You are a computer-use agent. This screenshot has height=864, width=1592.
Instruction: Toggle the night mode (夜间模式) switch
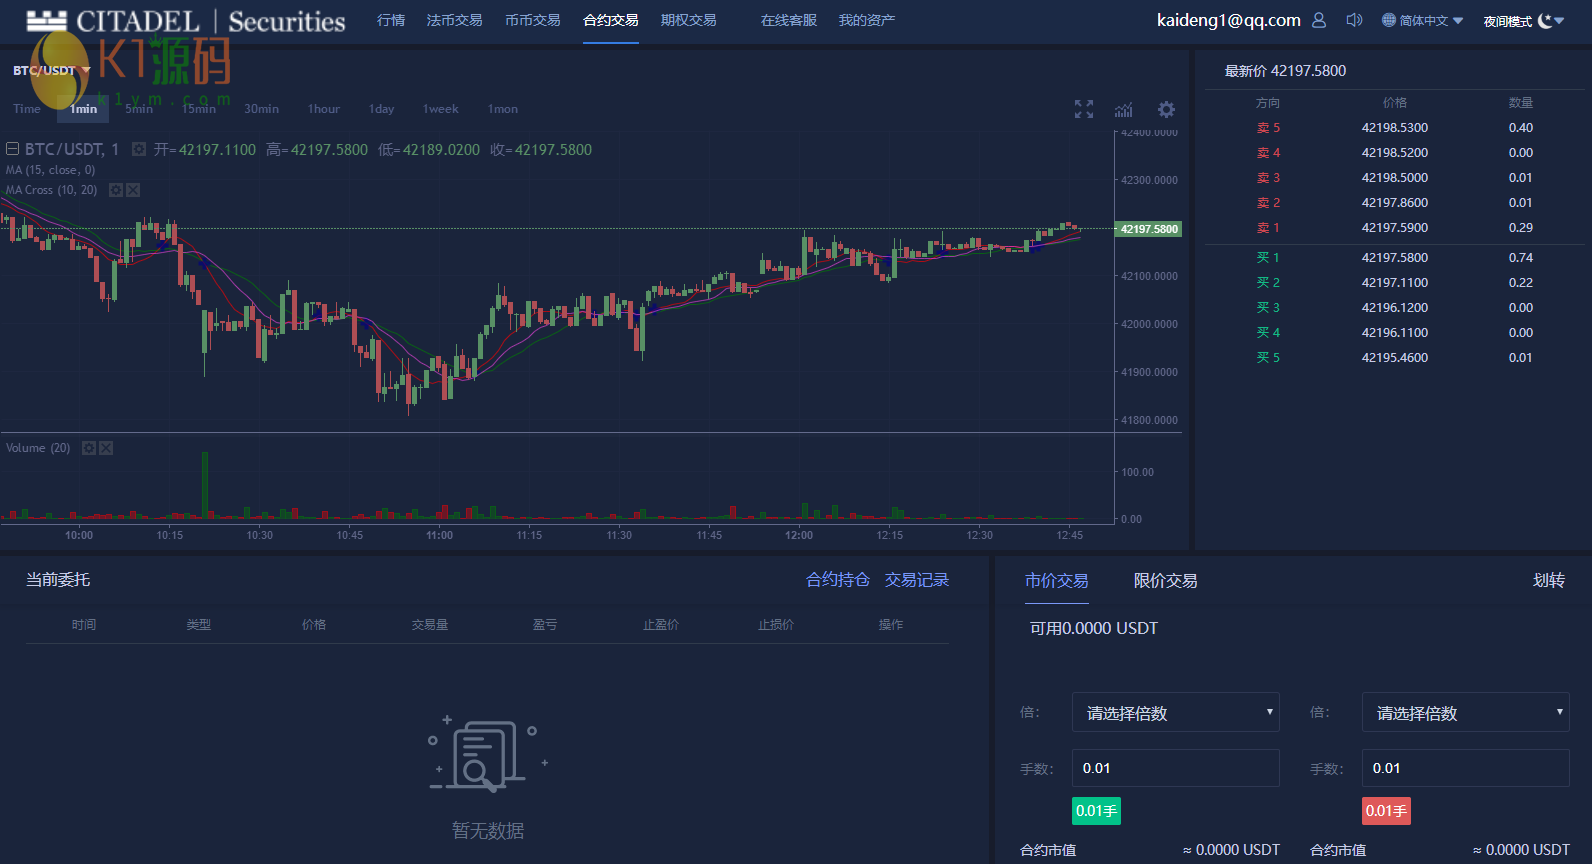pos(1551,20)
